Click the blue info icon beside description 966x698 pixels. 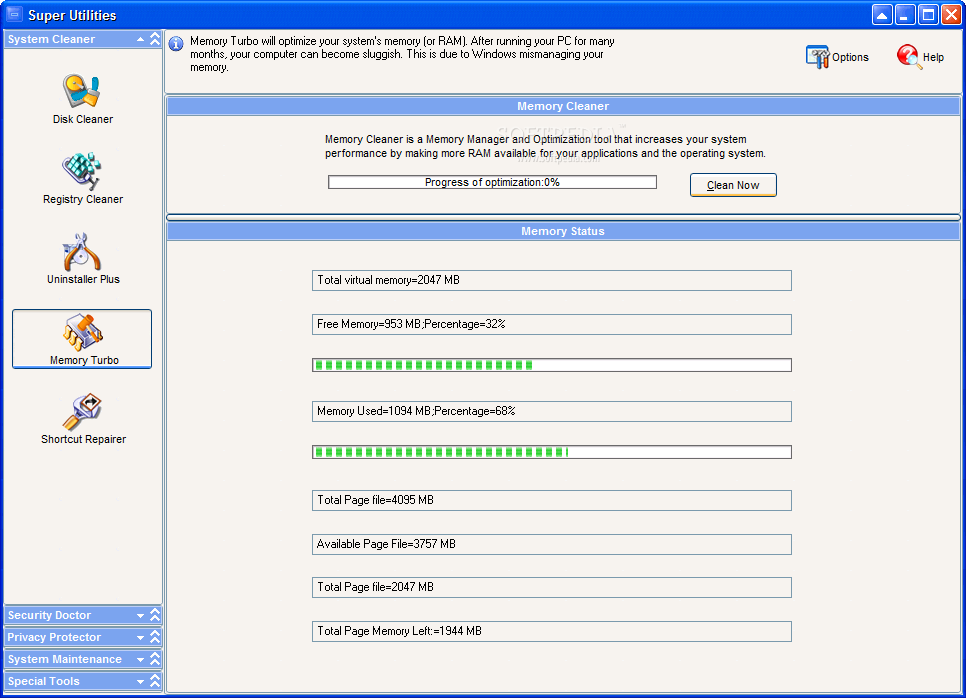click(x=176, y=44)
